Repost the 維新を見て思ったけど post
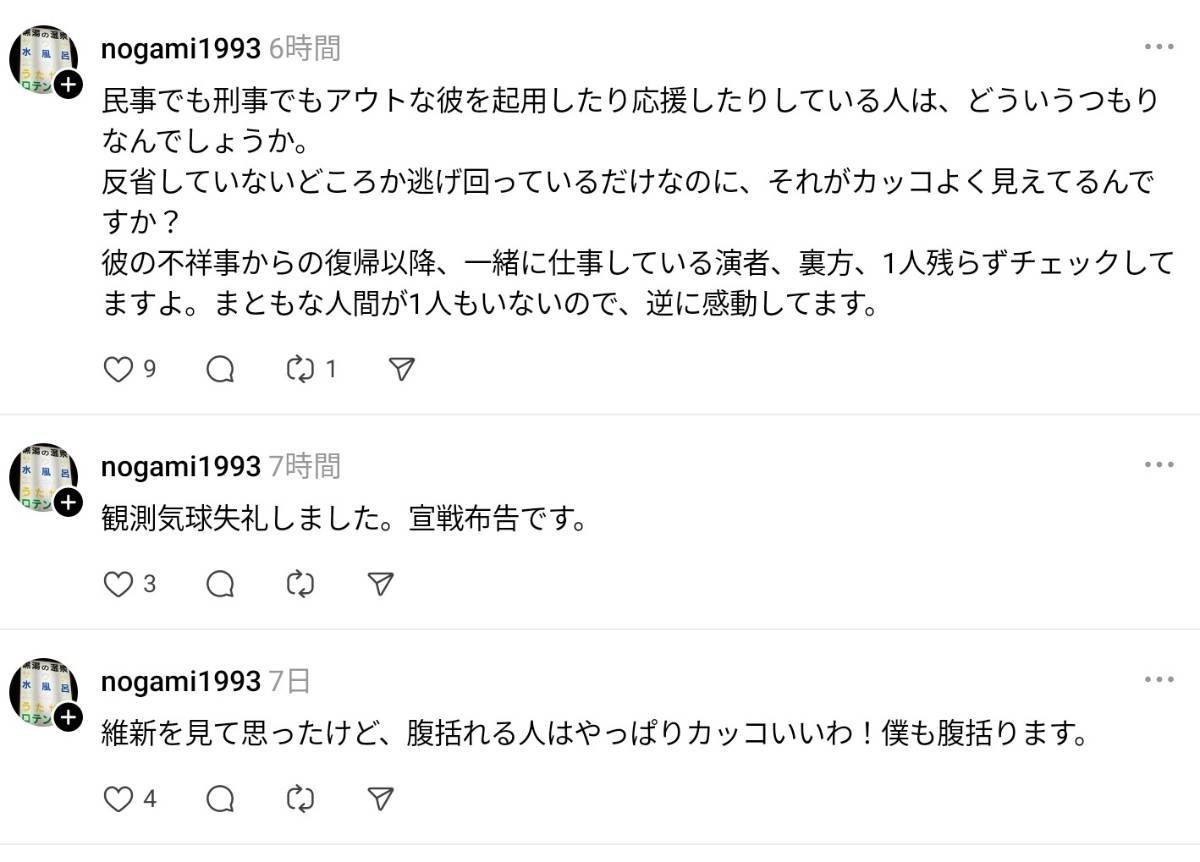Image resolution: width=1200 pixels, height=862 pixels. 300,798
